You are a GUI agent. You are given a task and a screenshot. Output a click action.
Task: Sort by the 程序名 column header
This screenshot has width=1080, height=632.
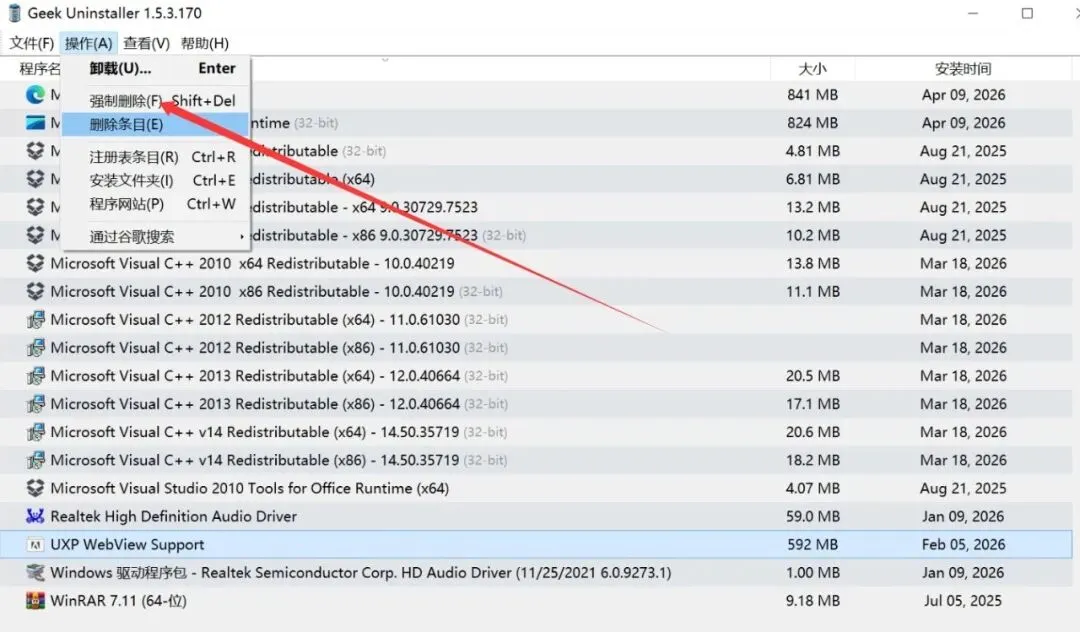pos(40,69)
